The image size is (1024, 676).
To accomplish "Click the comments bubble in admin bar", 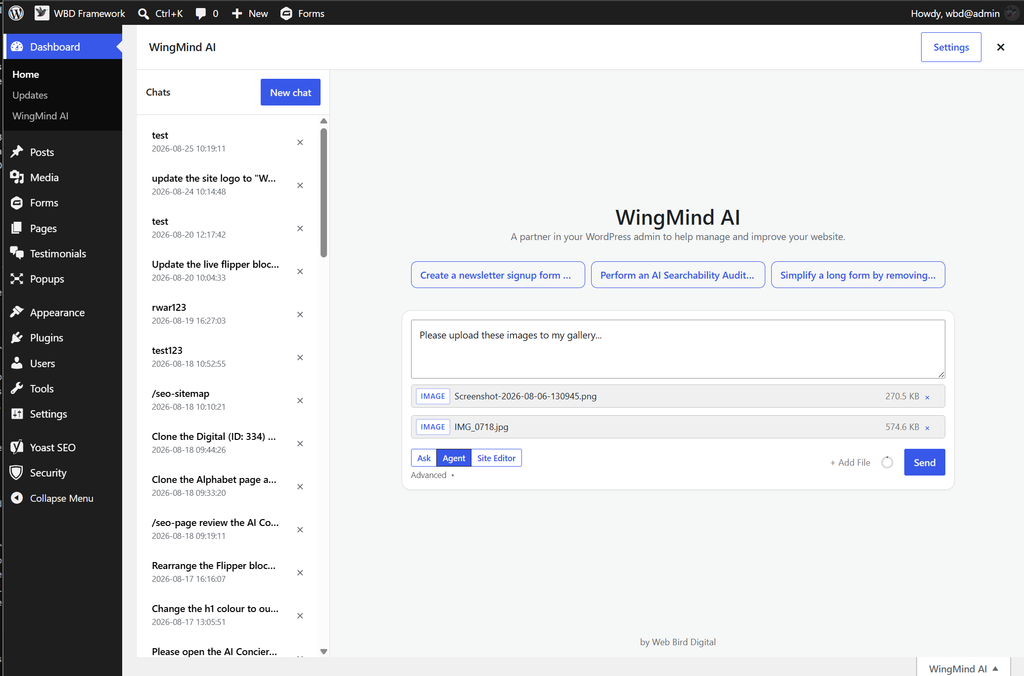I will pyautogui.click(x=200, y=13).
